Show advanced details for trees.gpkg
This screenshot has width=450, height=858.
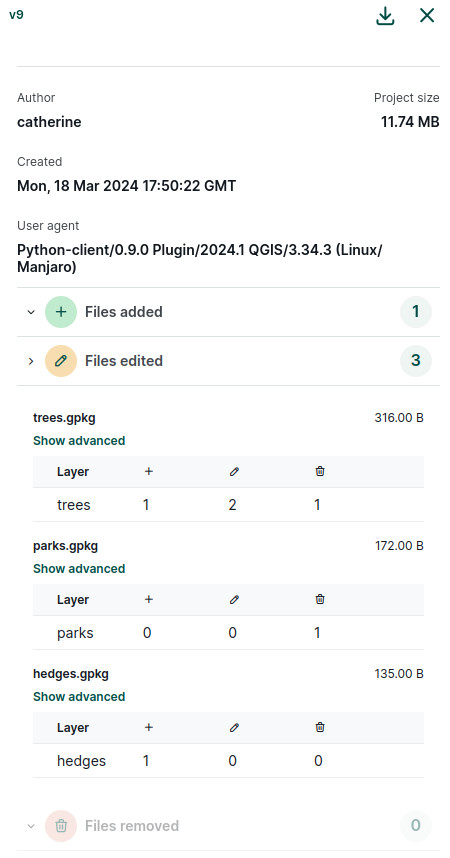[79, 440]
